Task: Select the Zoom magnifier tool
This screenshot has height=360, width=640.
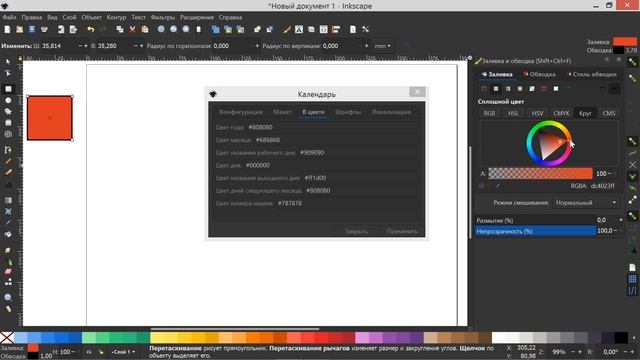Action: tap(8, 298)
